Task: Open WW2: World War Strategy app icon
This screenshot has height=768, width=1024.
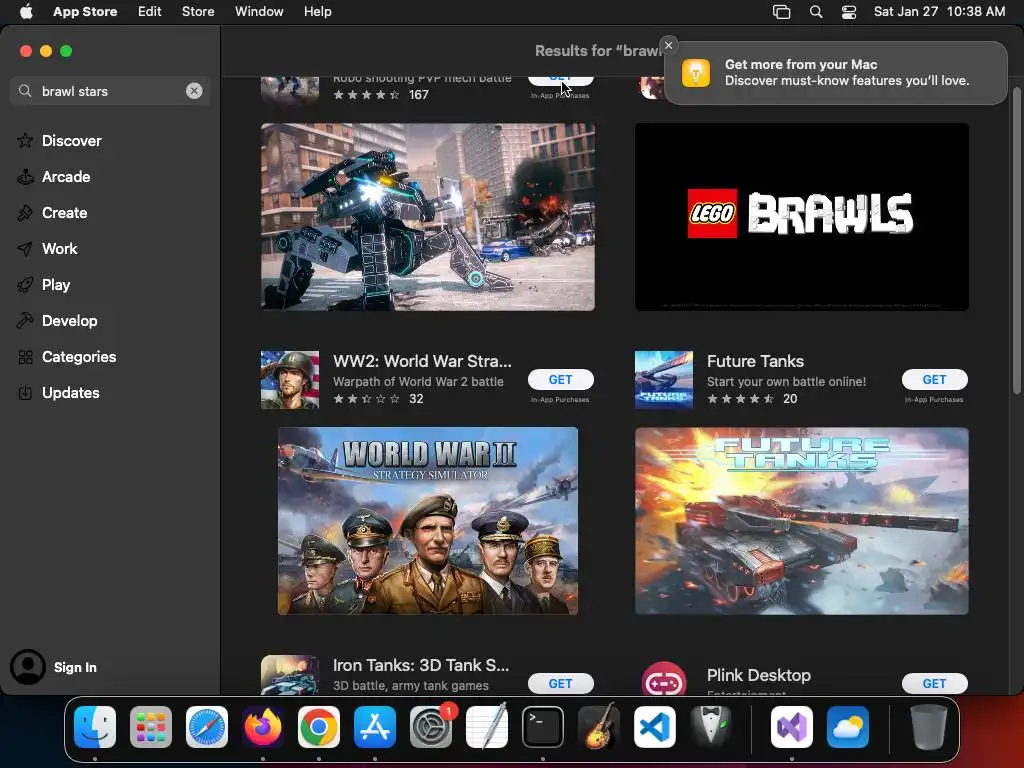Action: coord(290,379)
